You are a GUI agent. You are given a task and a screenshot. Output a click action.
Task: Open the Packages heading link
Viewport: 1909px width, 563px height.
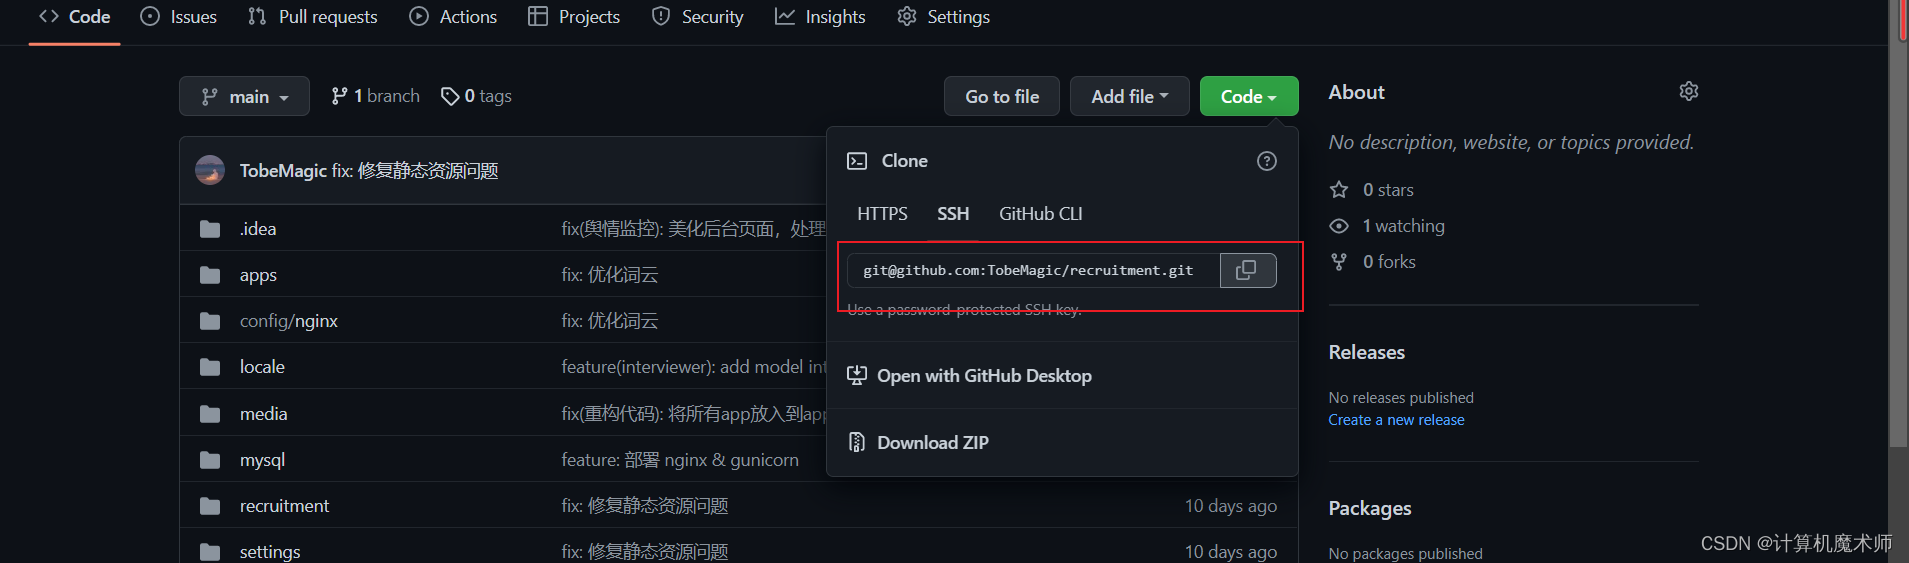click(1369, 508)
